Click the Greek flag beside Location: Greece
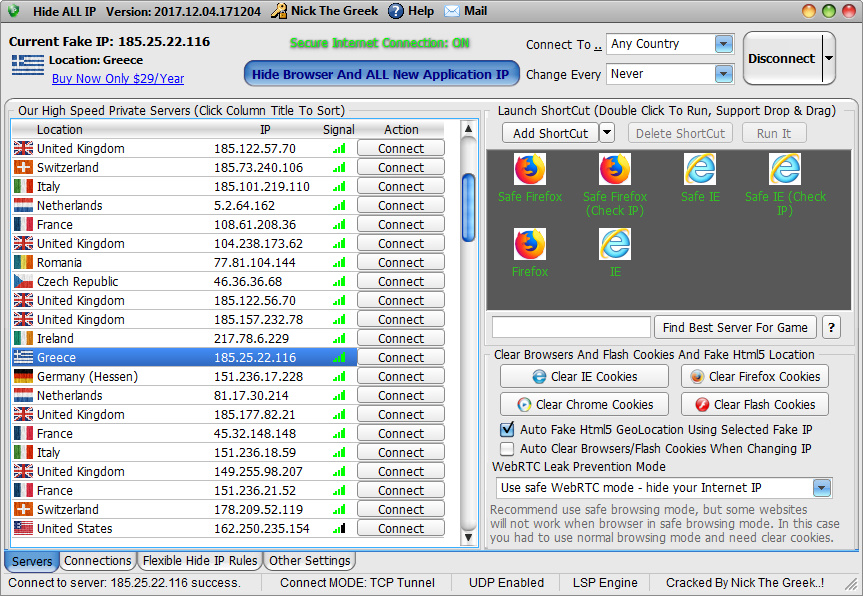 [28, 65]
